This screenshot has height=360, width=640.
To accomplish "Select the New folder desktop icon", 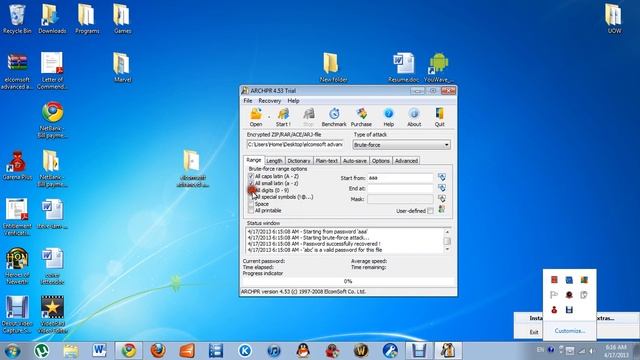I will click(x=333, y=67).
